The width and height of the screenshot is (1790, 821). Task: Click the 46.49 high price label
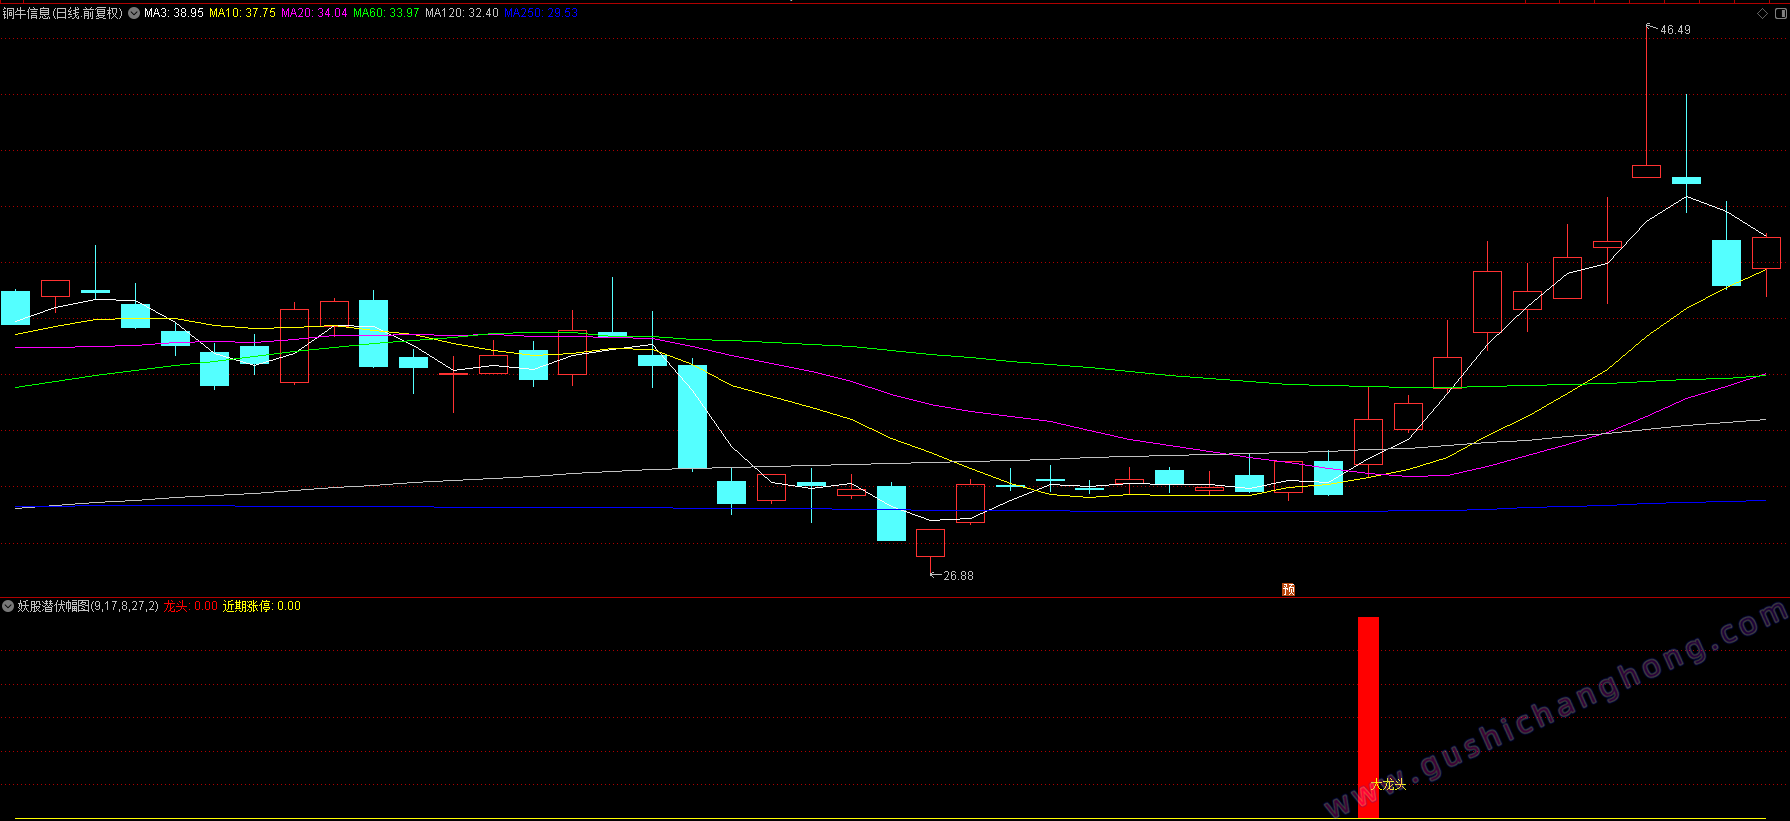pos(1675,30)
